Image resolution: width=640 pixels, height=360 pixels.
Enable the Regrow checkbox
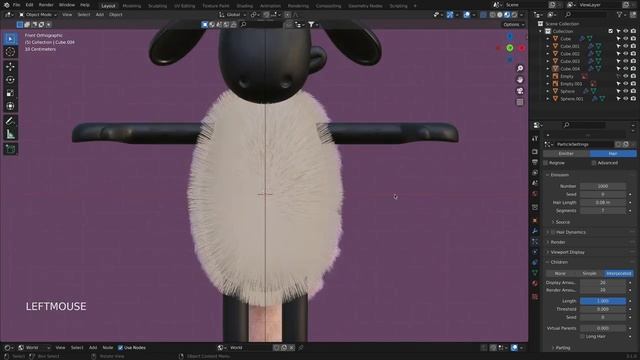(546, 163)
